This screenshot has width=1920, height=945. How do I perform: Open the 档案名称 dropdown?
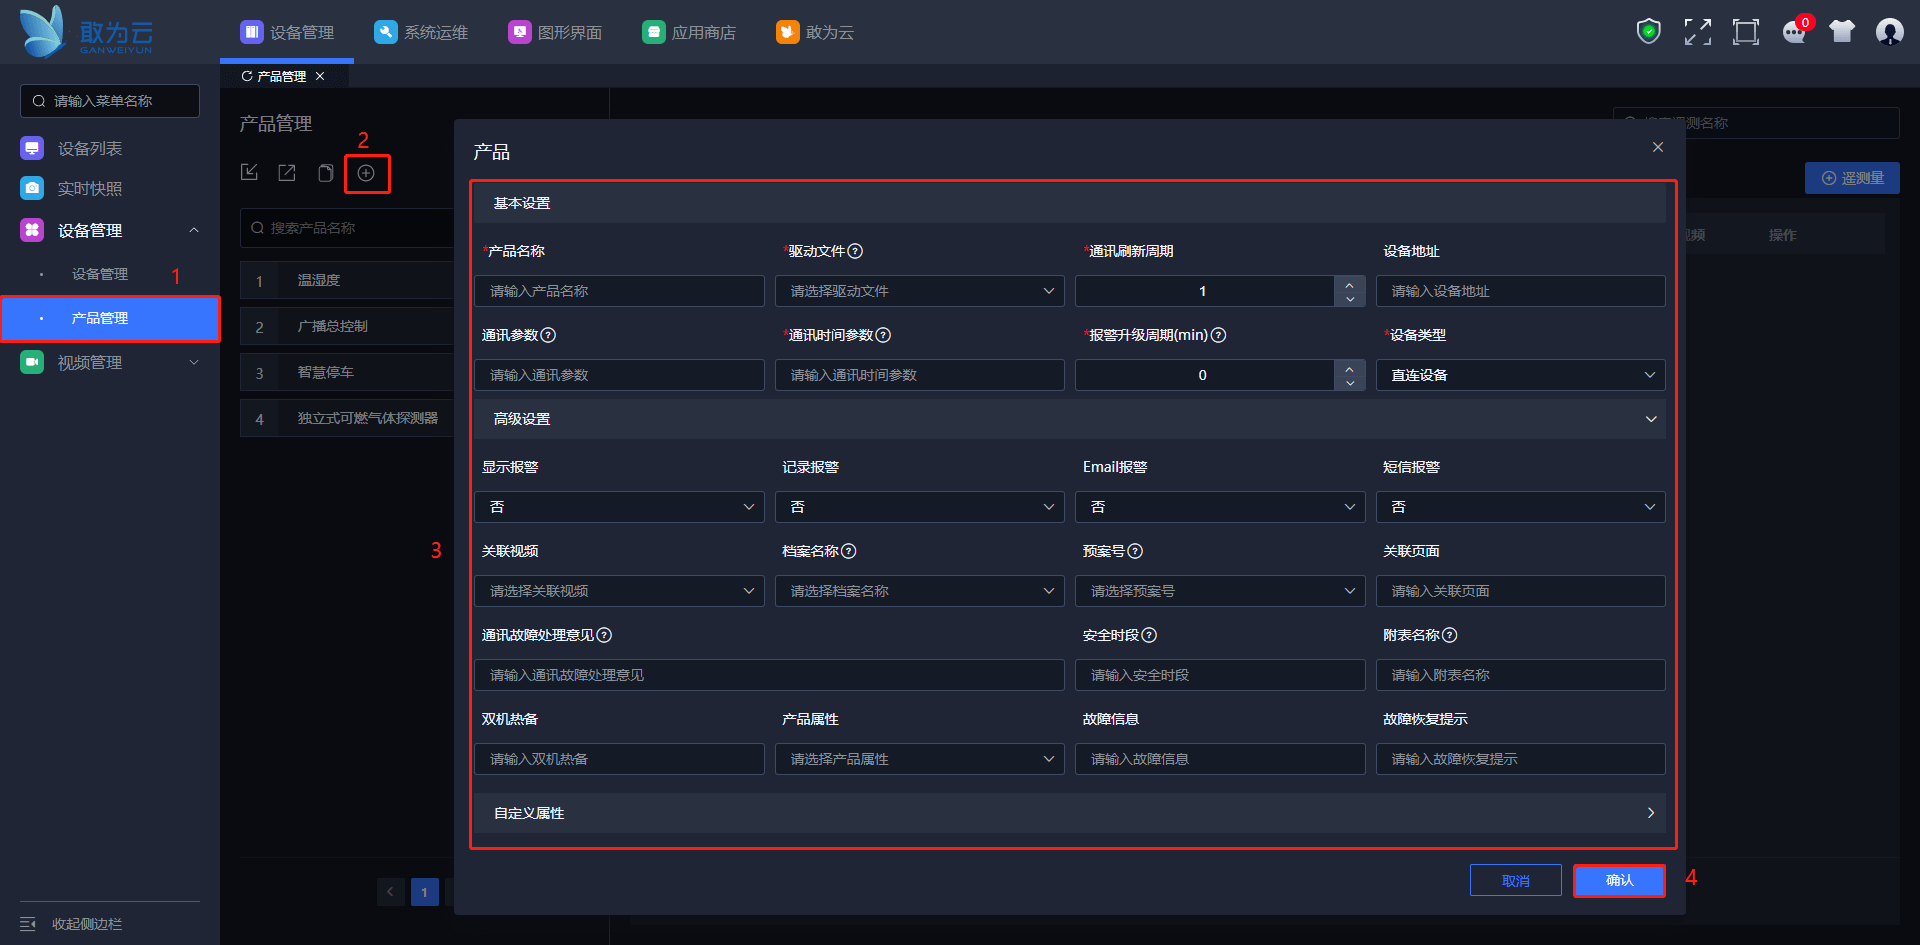click(x=919, y=591)
